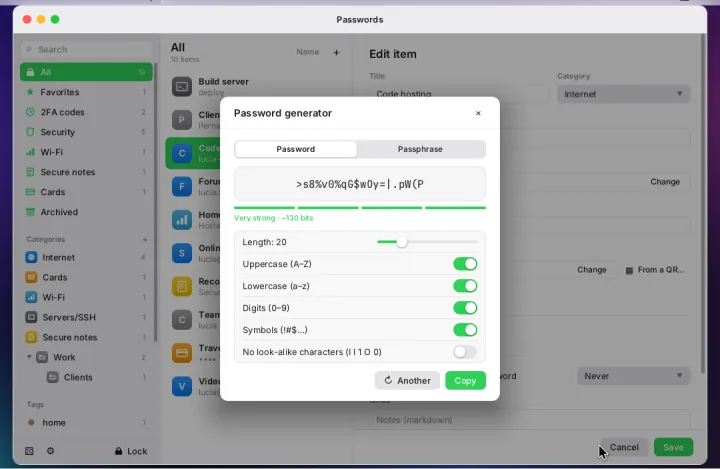Add new item with plus icon
The width and height of the screenshot is (720, 469).
[x=336, y=52]
